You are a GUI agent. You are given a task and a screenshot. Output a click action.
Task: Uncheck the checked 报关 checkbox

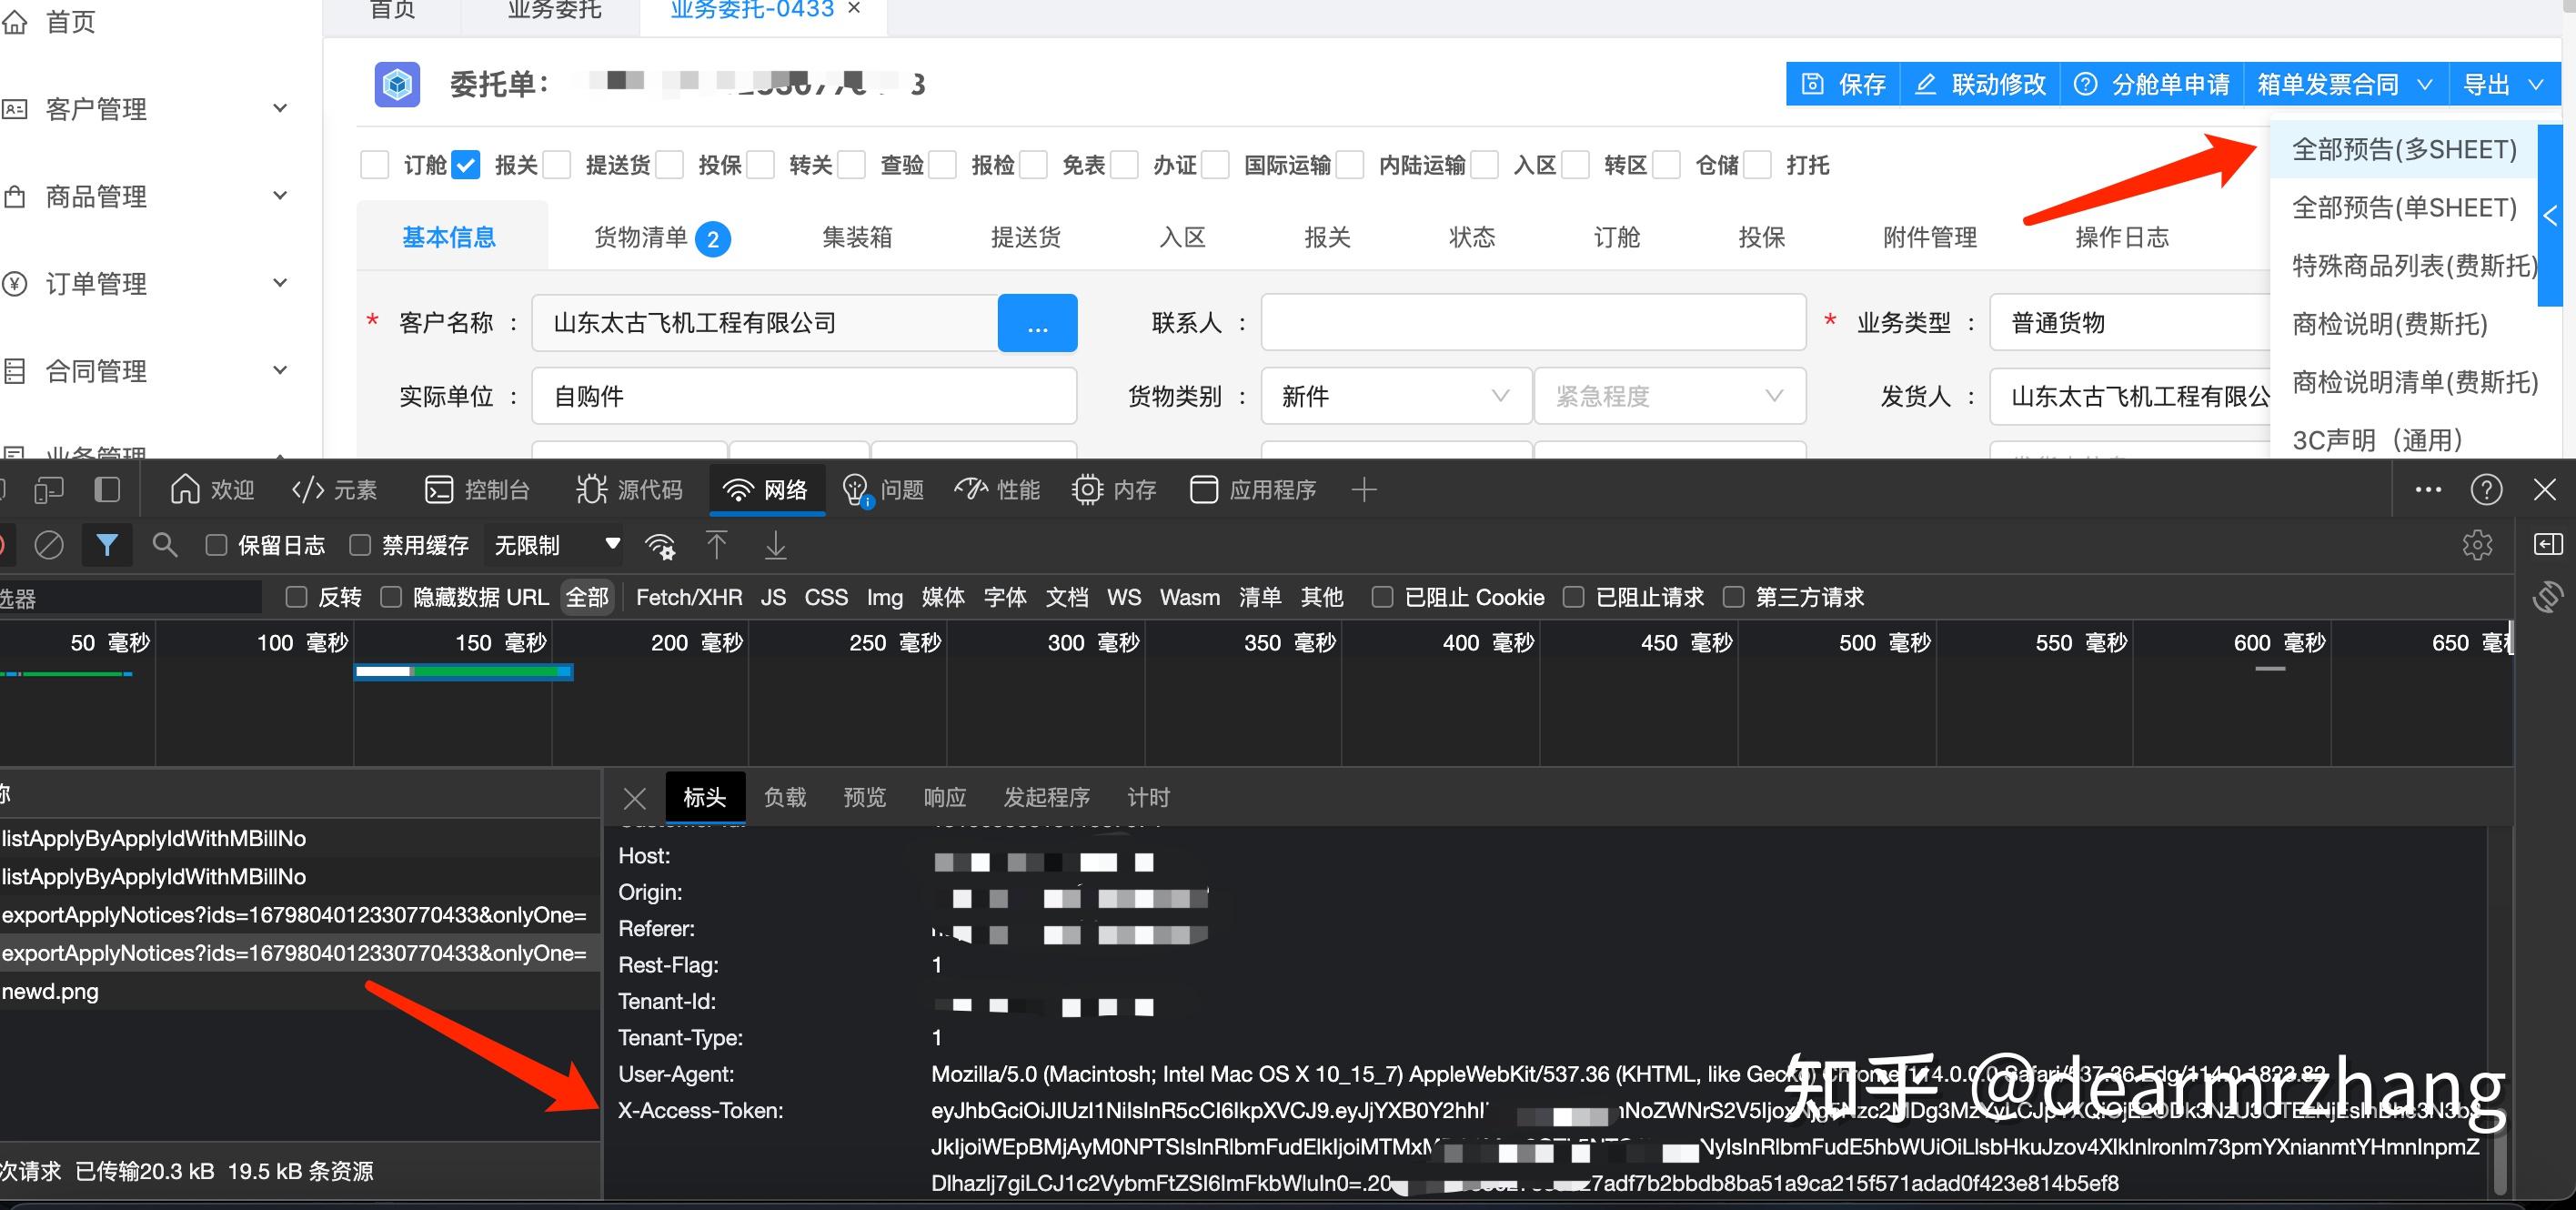click(466, 165)
